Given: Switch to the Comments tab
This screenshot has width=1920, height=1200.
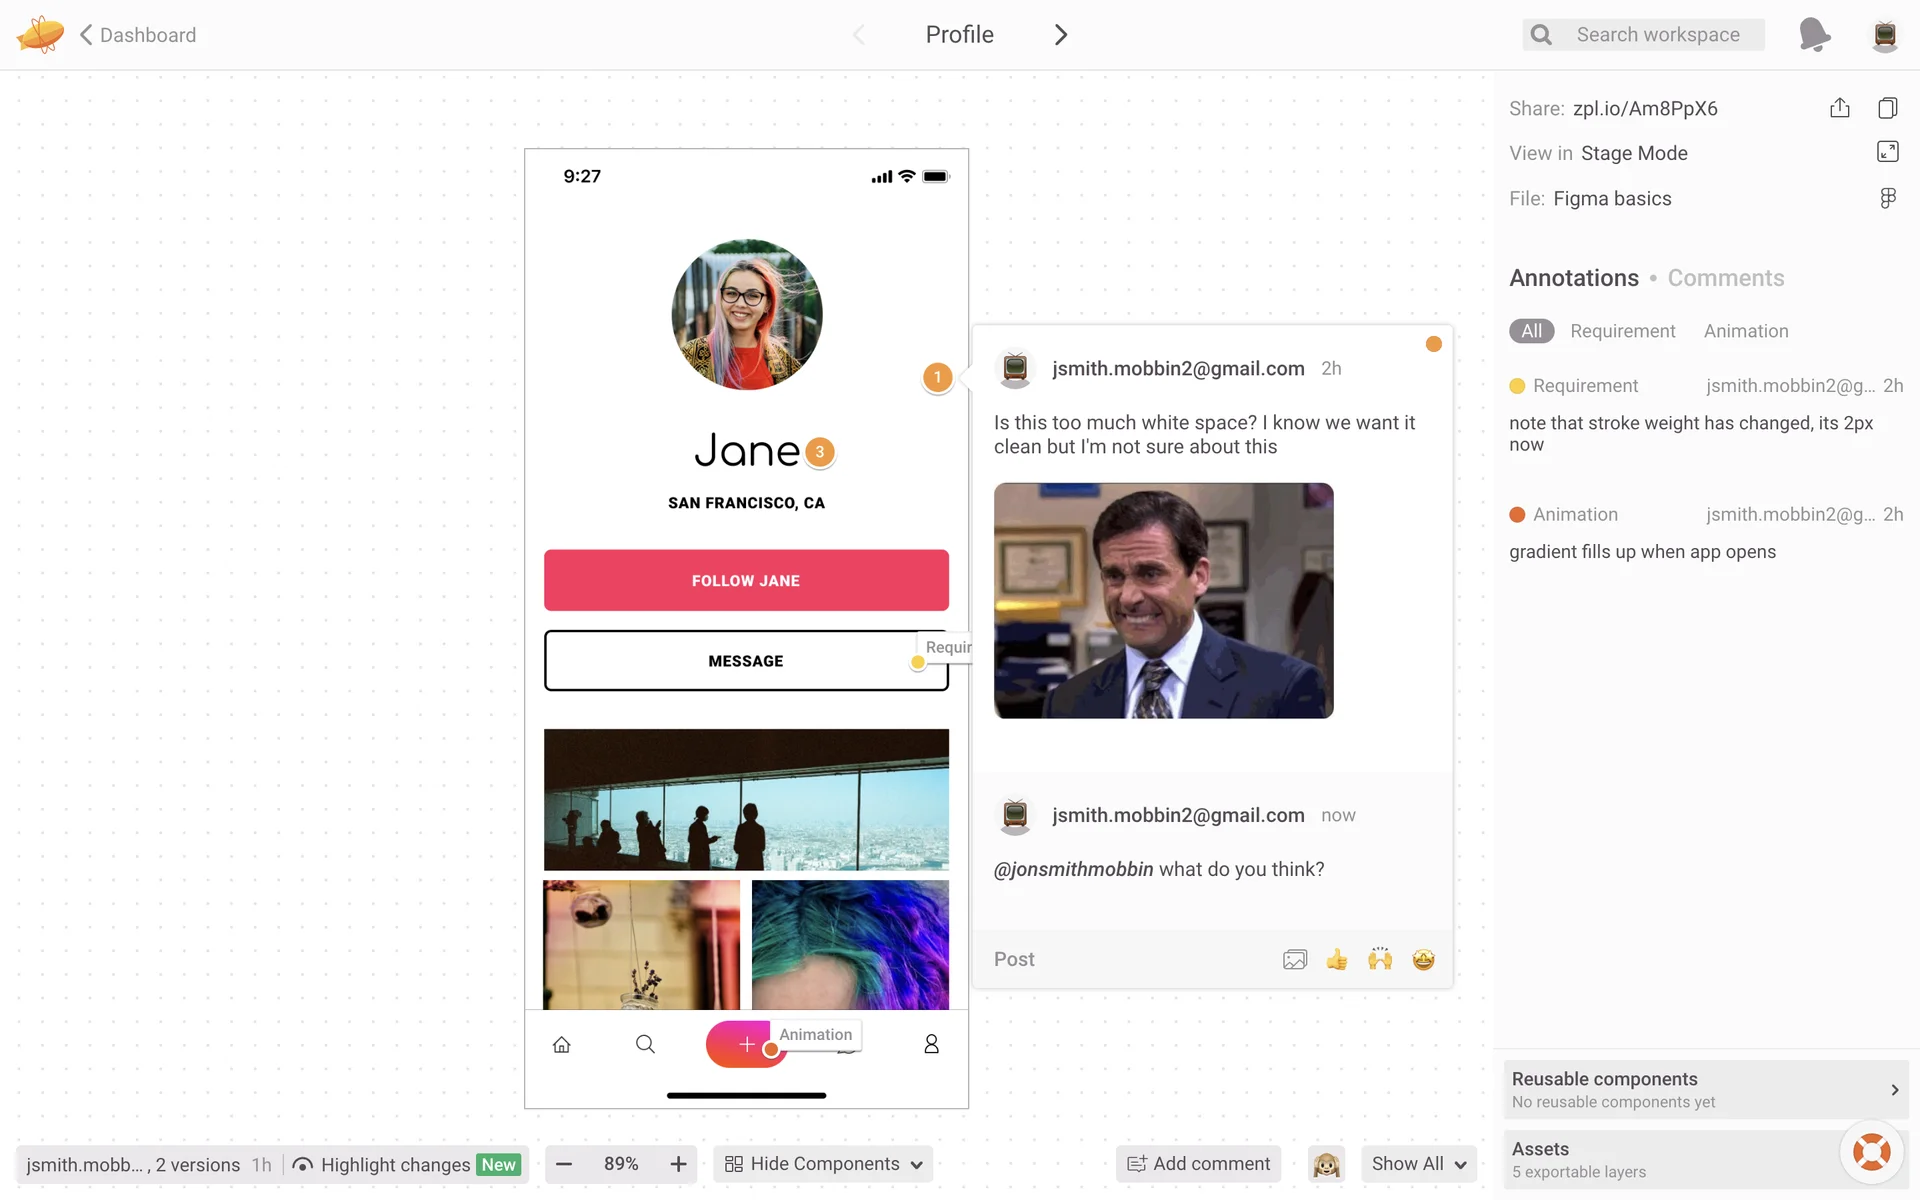Looking at the screenshot, I should point(1725,278).
